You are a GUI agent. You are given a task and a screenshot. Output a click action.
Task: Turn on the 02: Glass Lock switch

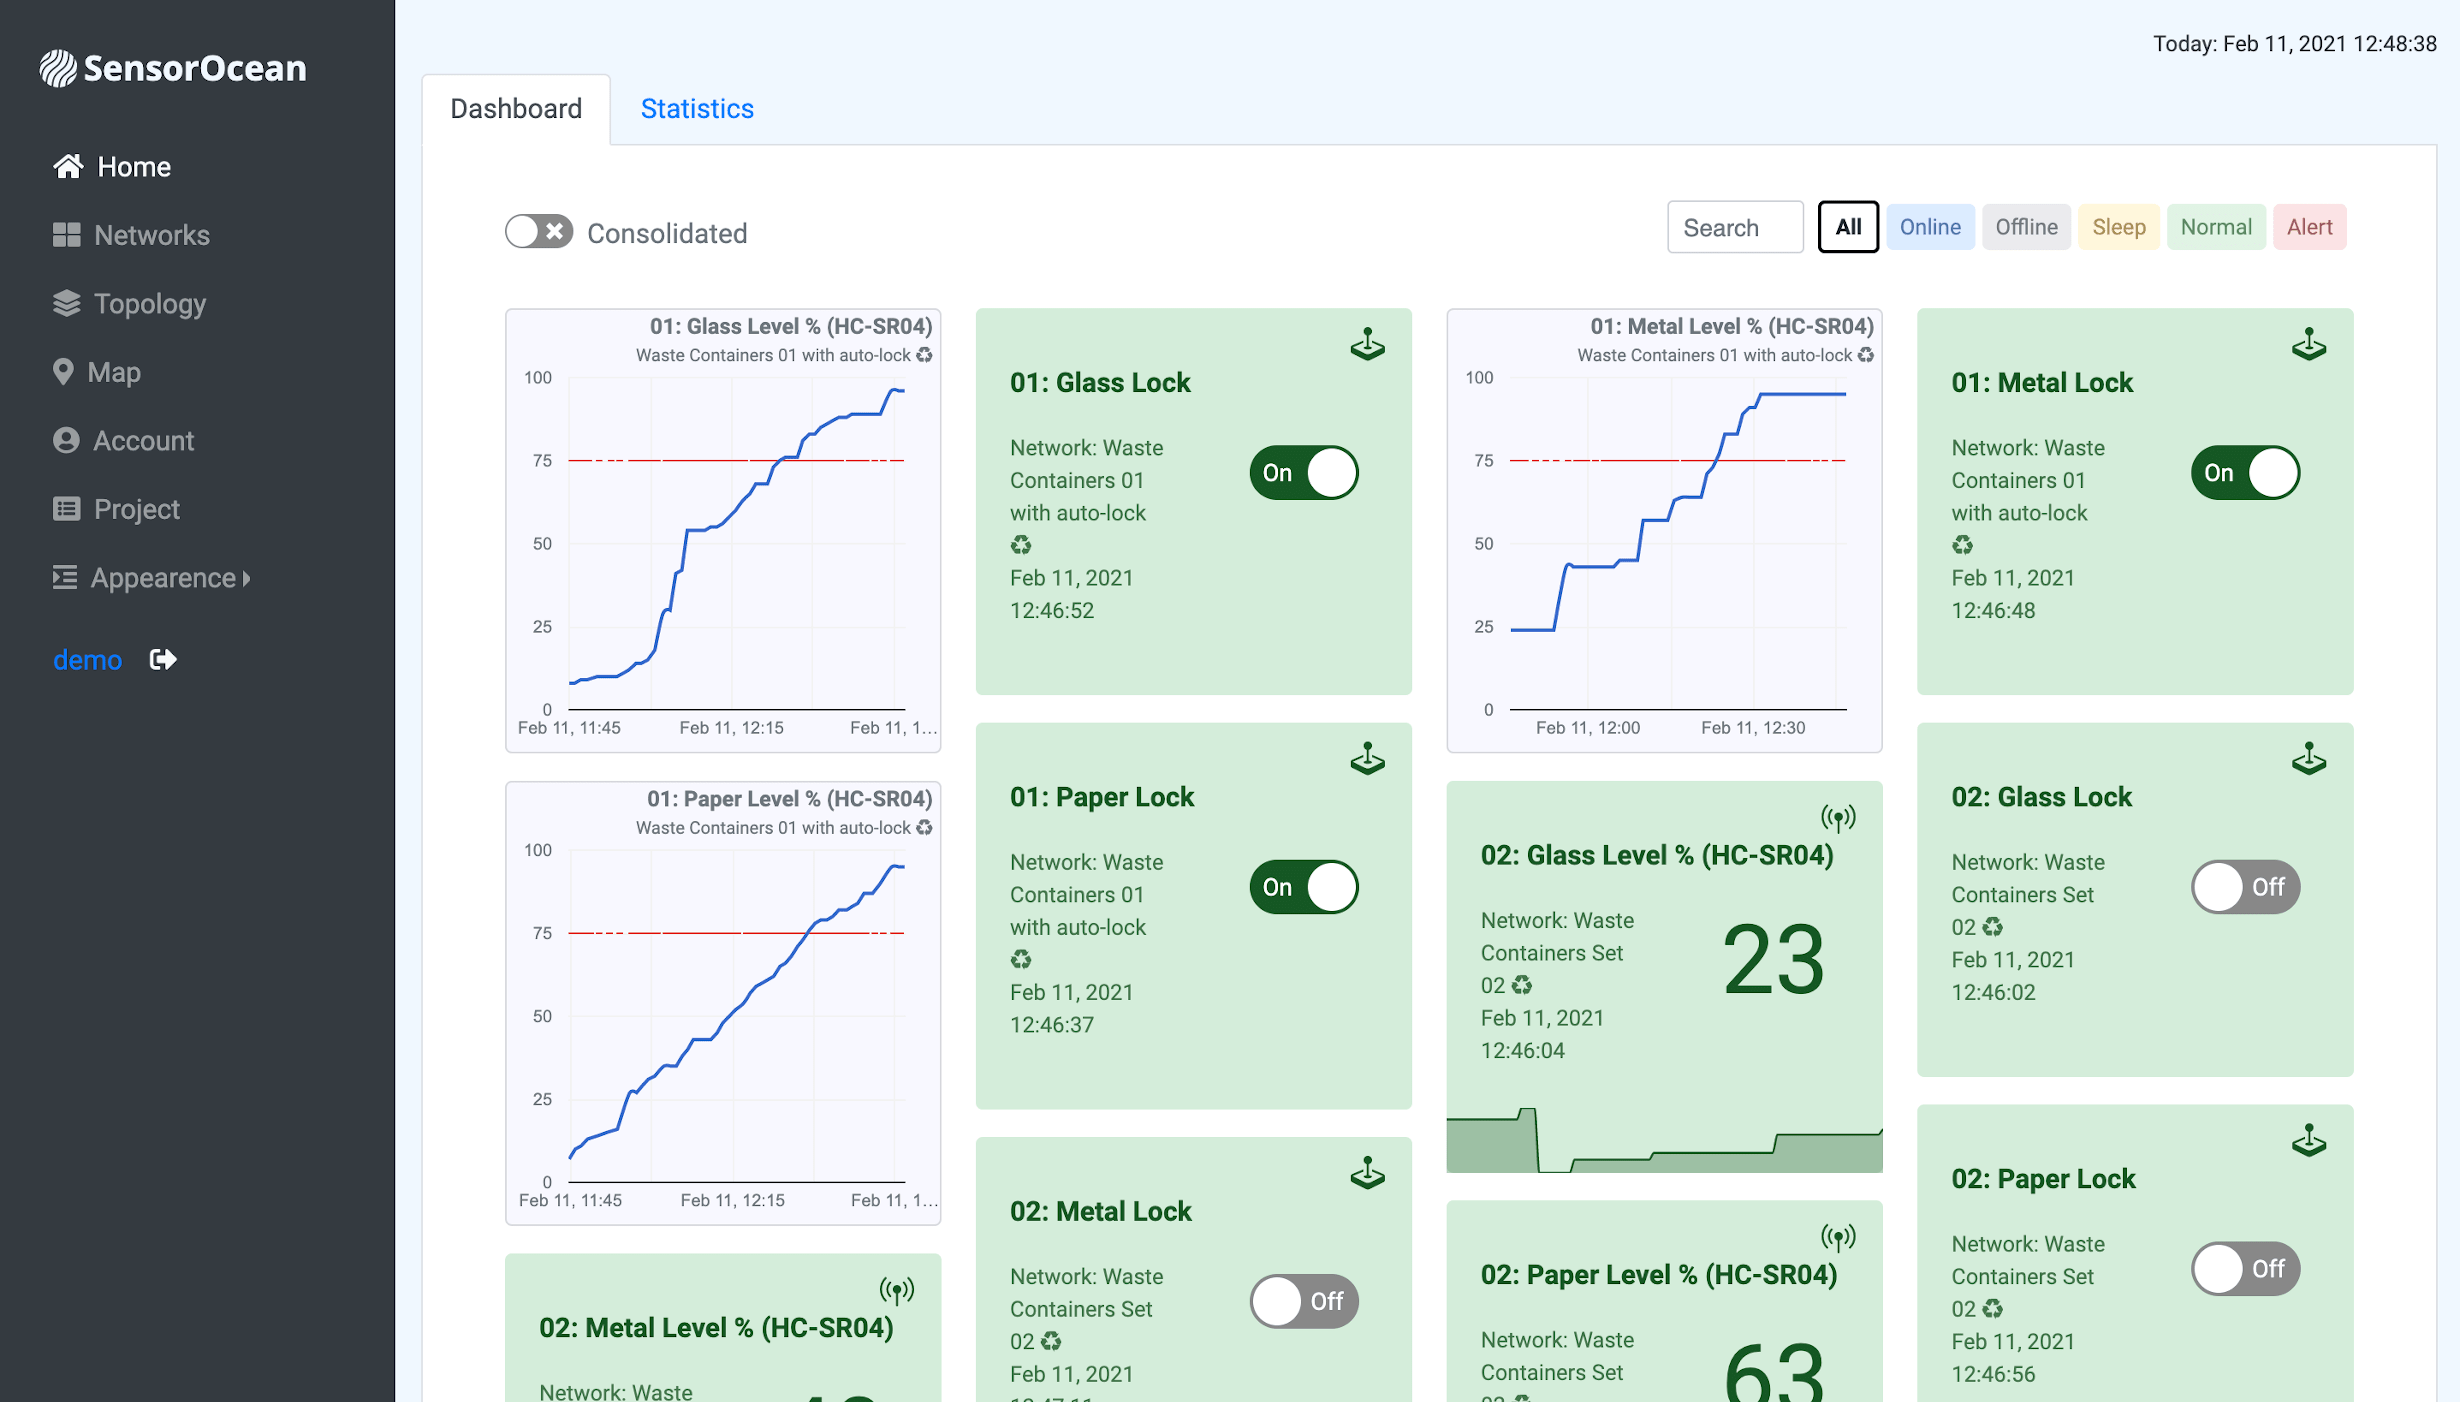coord(2245,887)
